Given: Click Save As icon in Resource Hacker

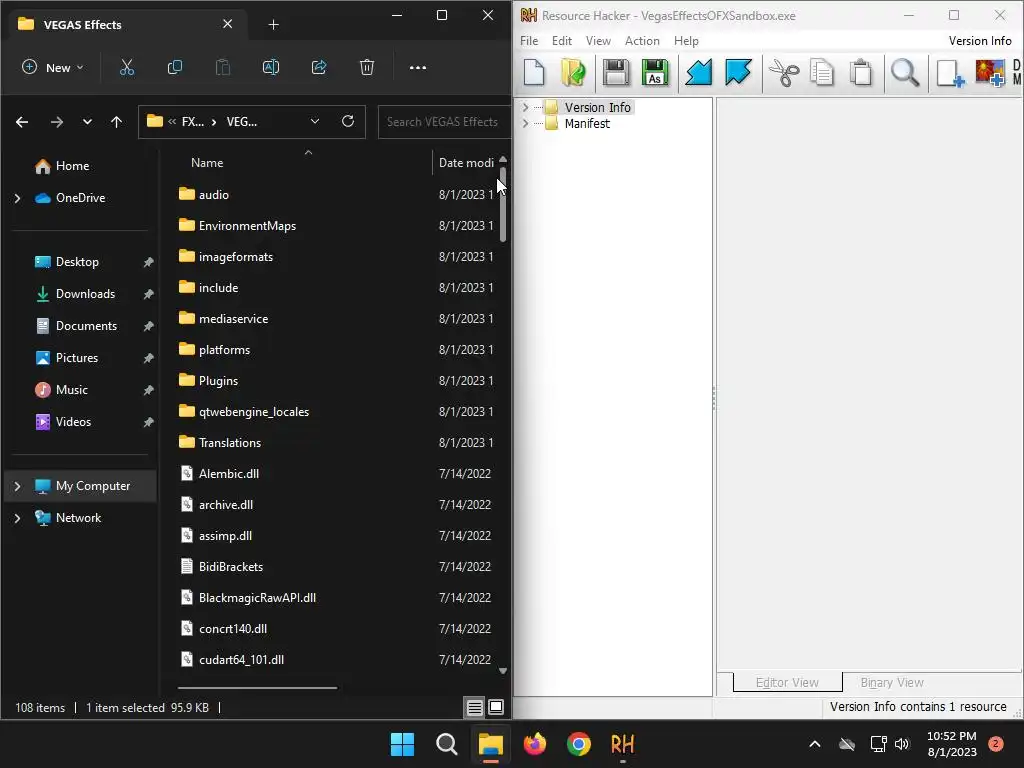Looking at the screenshot, I should click(655, 72).
